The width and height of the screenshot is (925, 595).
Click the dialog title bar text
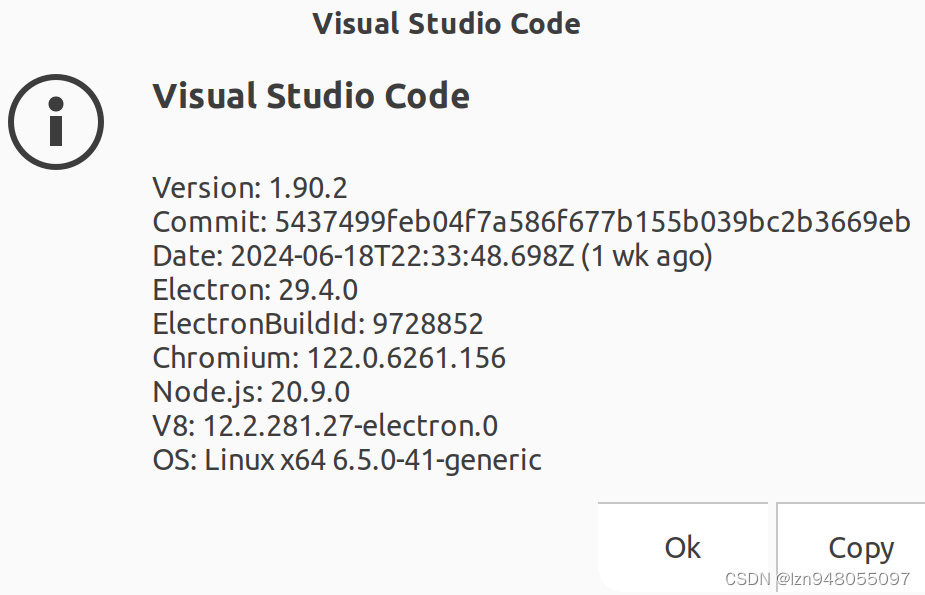(447, 23)
